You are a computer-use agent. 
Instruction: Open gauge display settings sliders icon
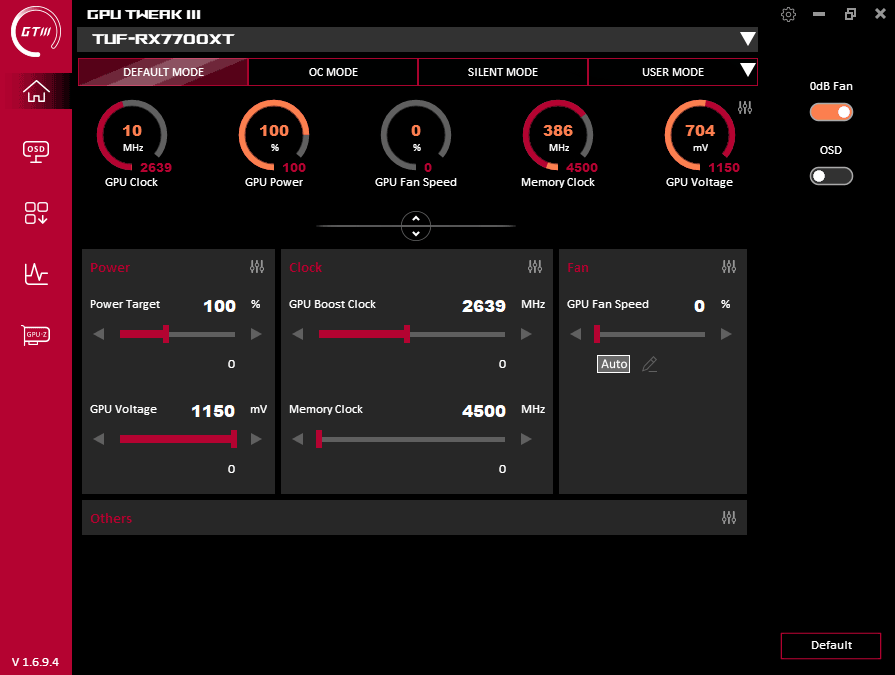[x=745, y=107]
